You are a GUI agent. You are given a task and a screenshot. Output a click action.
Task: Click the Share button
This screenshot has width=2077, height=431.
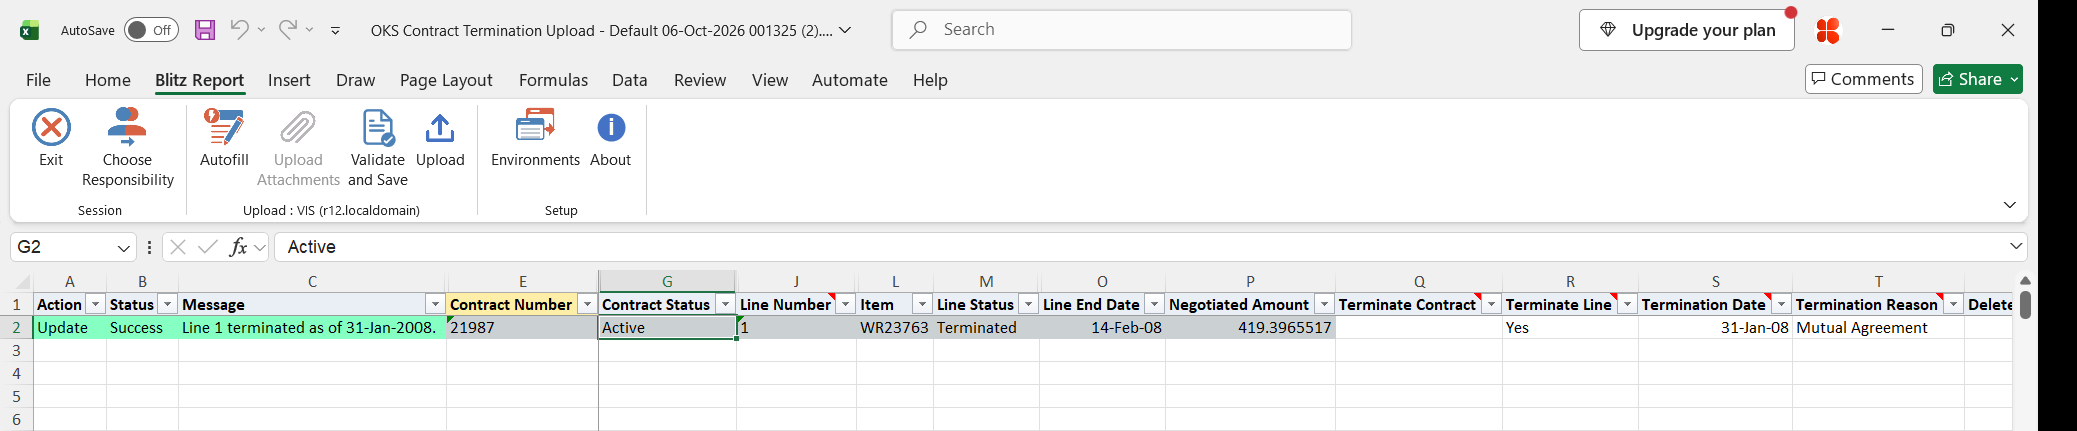(x=1977, y=79)
